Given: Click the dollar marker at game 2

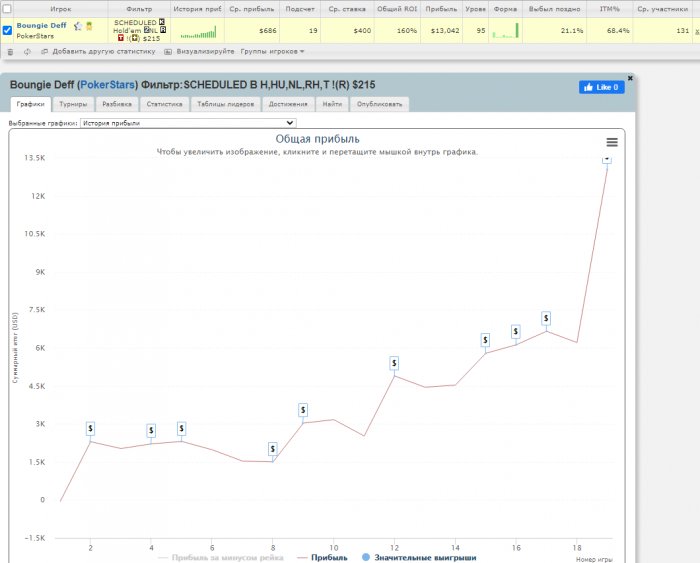Looking at the screenshot, I should coord(90,428).
